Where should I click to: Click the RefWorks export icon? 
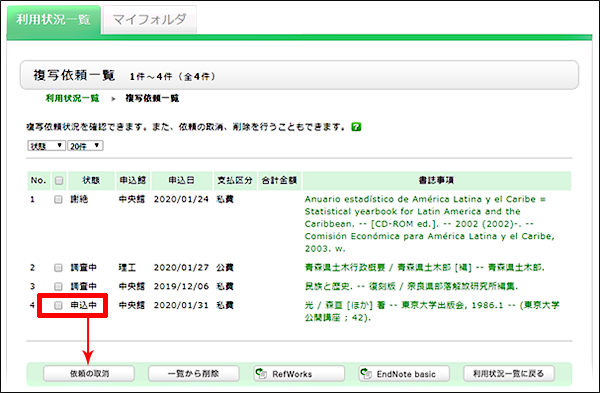coord(261,373)
